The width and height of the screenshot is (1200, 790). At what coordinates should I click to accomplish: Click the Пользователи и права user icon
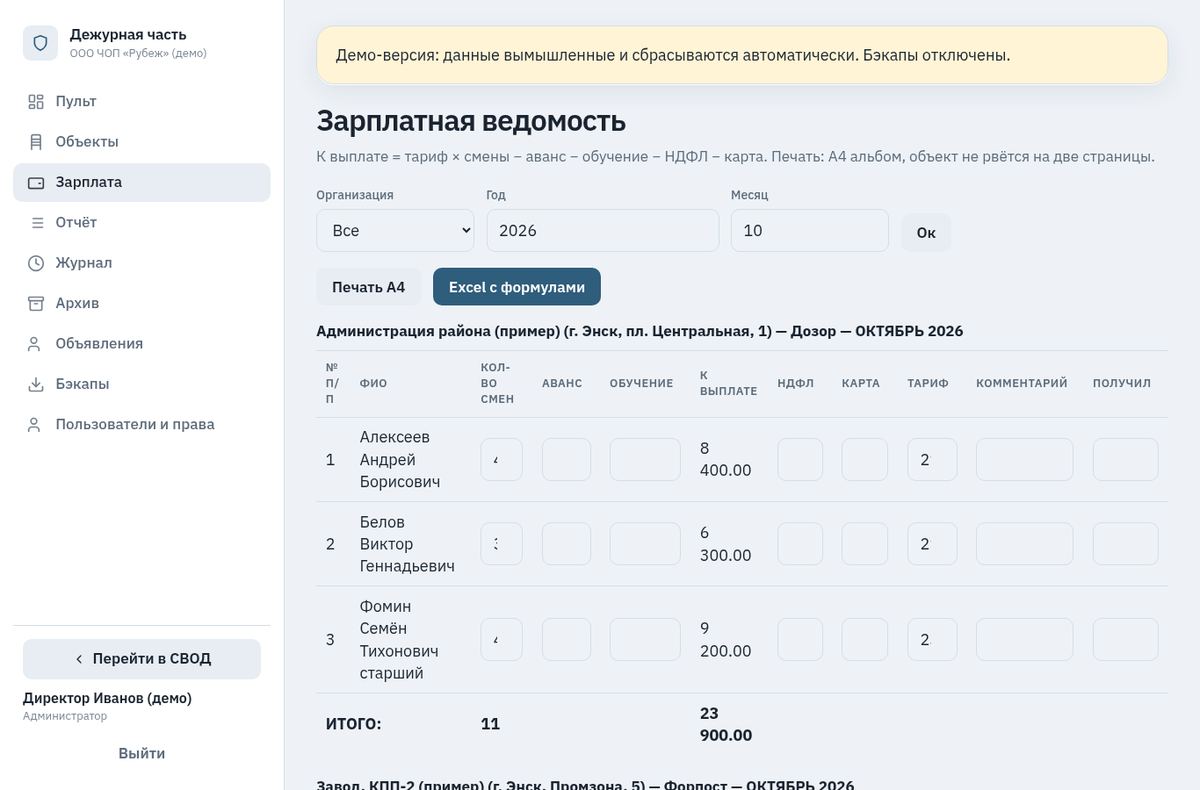coord(36,425)
